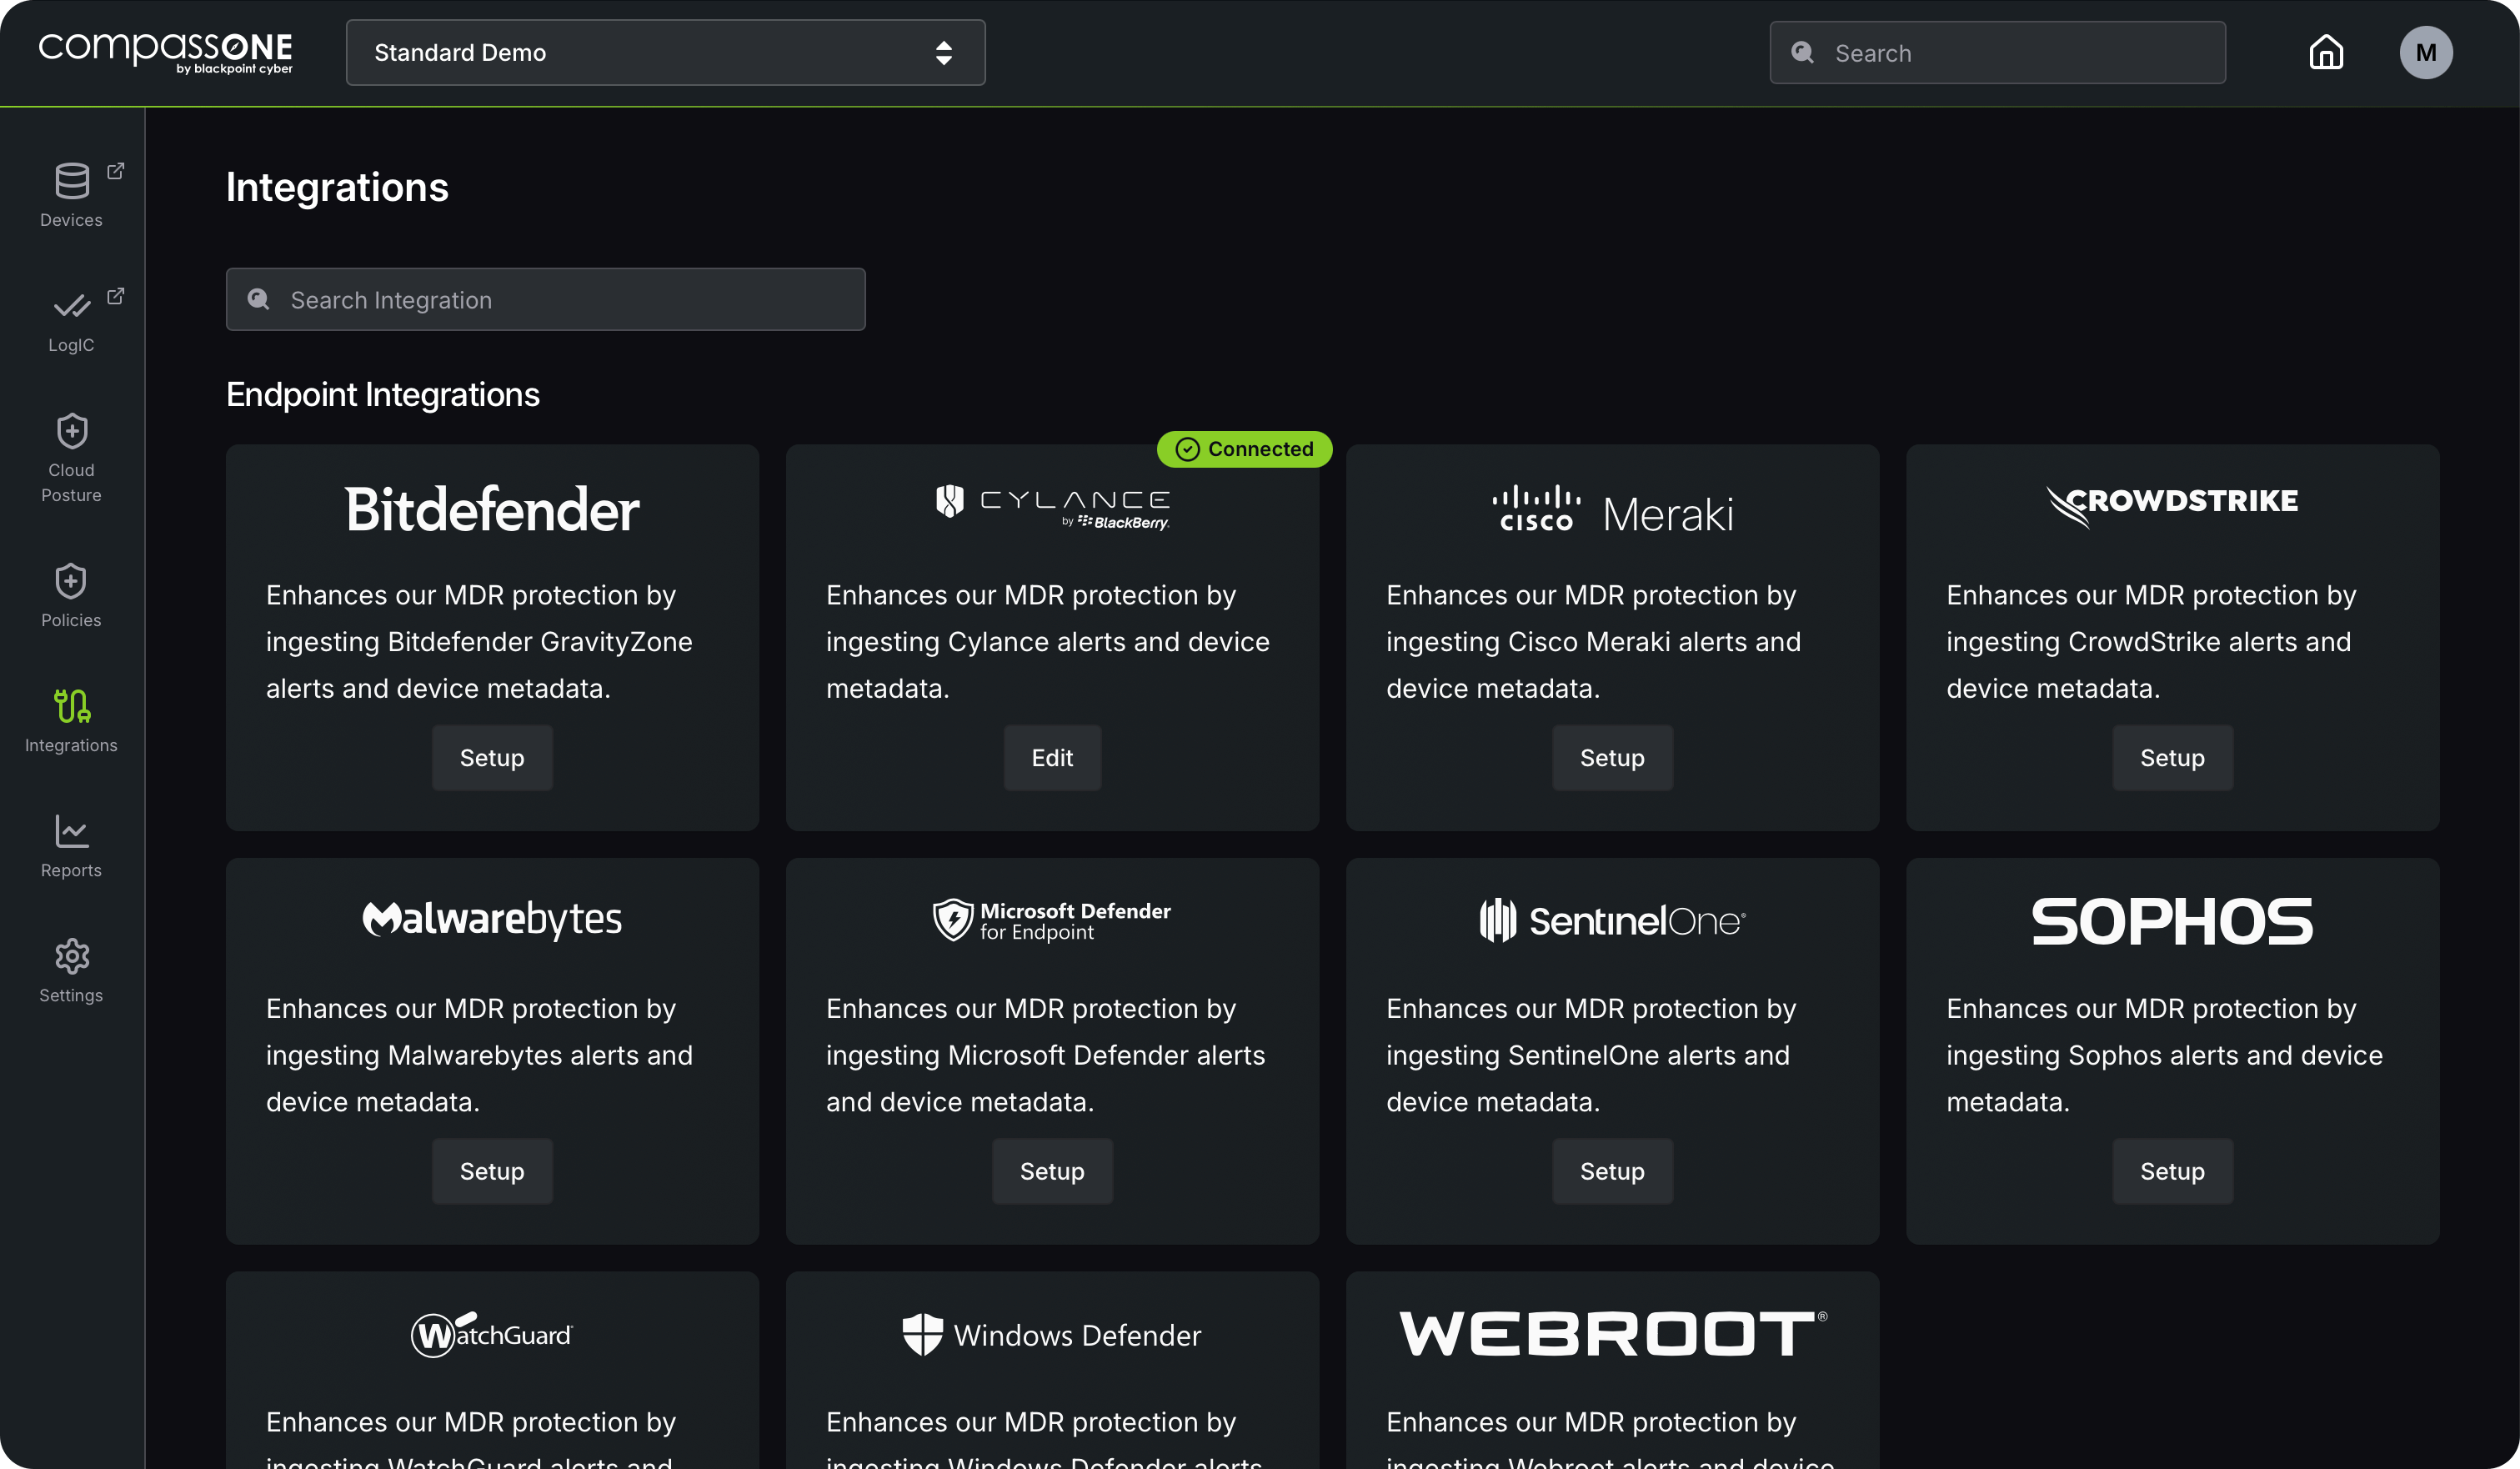The image size is (2520, 1469).
Task: Click the Sophos logo
Action: pyautogui.click(x=2172, y=921)
